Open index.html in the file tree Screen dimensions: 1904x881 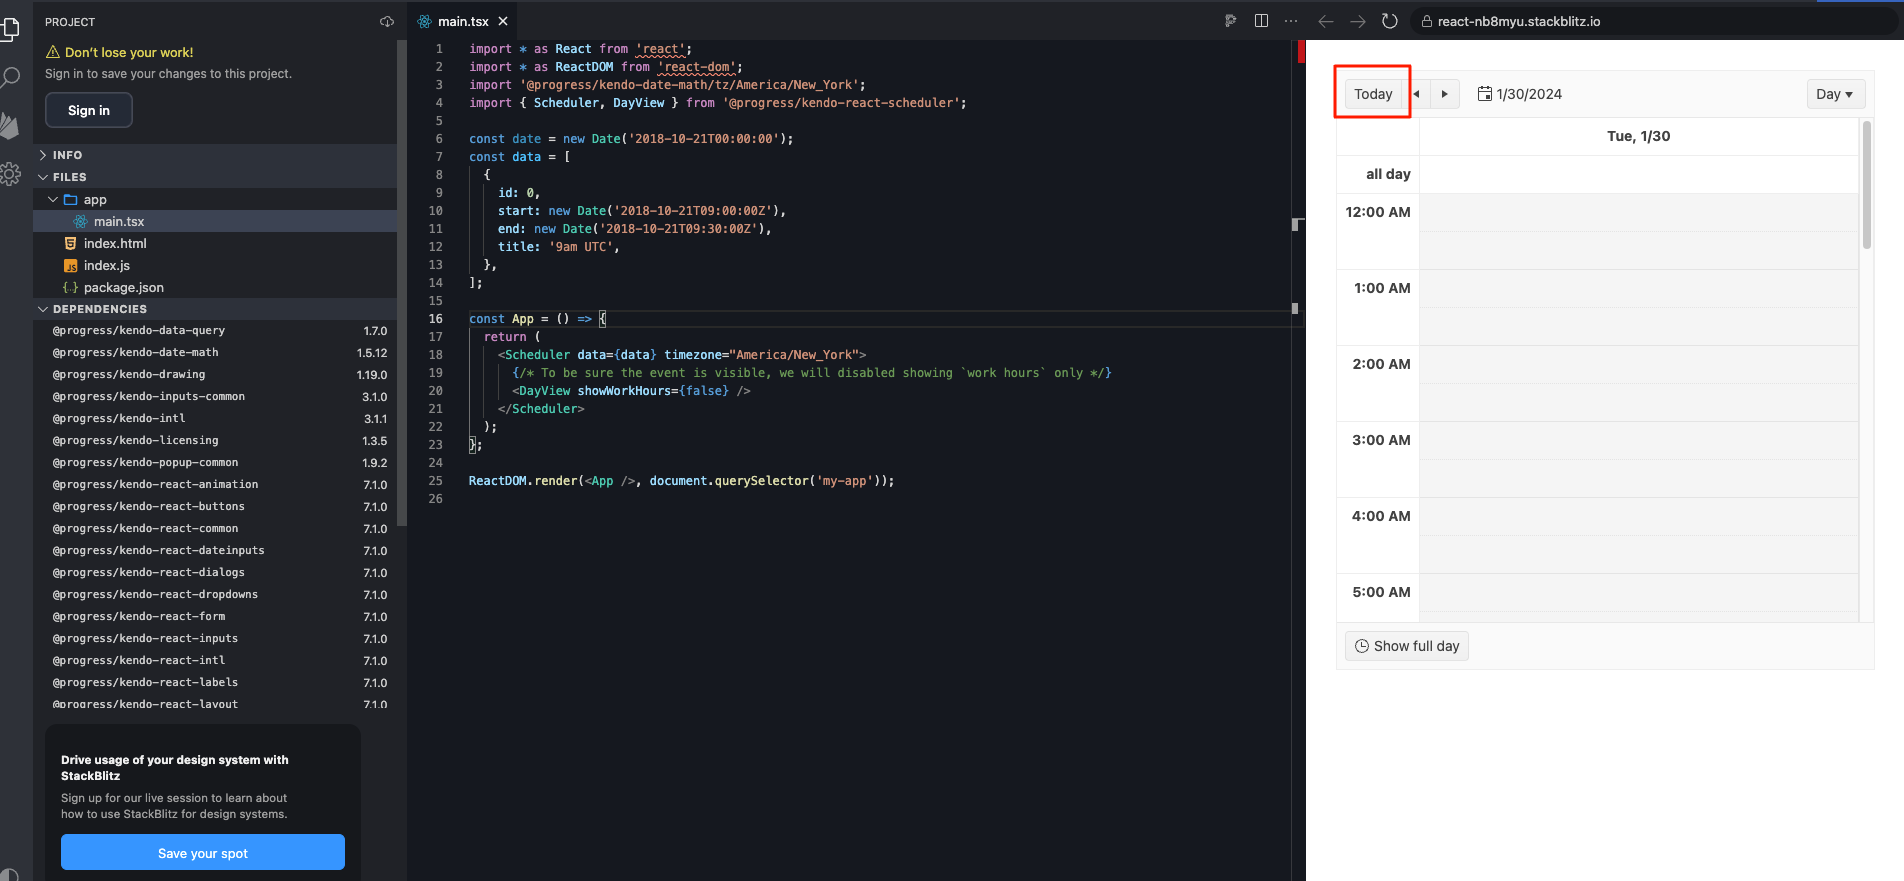114,243
